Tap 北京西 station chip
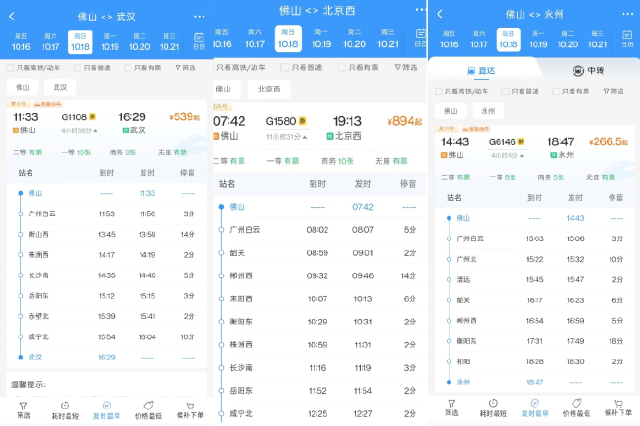This screenshot has width=640, height=426. [269, 89]
